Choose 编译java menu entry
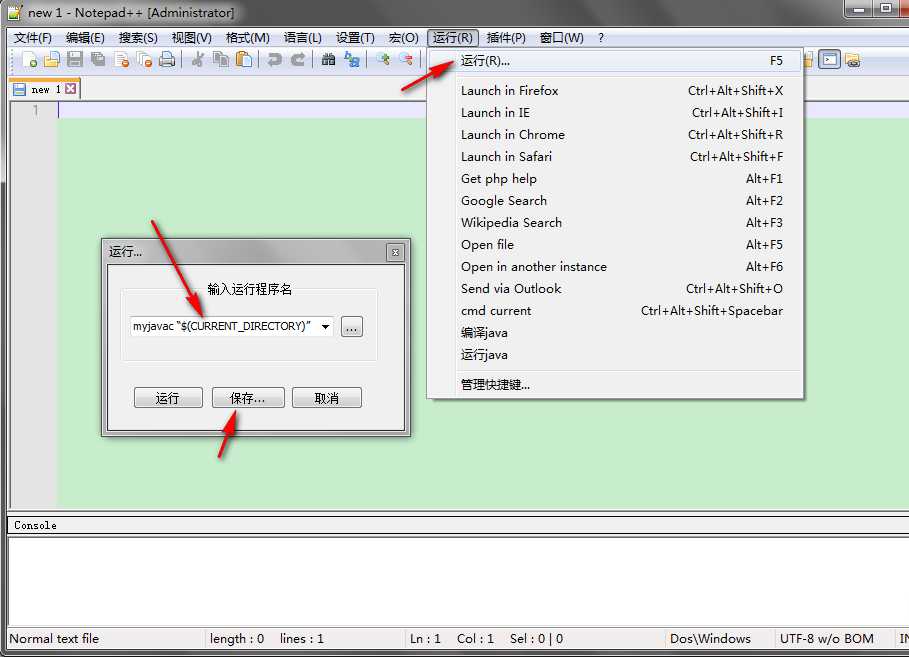The width and height of the screenshot is (909, 657). click(x=616, y=333)
